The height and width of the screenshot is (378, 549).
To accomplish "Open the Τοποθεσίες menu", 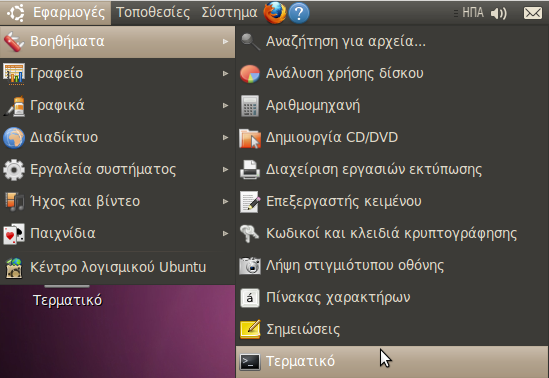I will coord(153,13).
